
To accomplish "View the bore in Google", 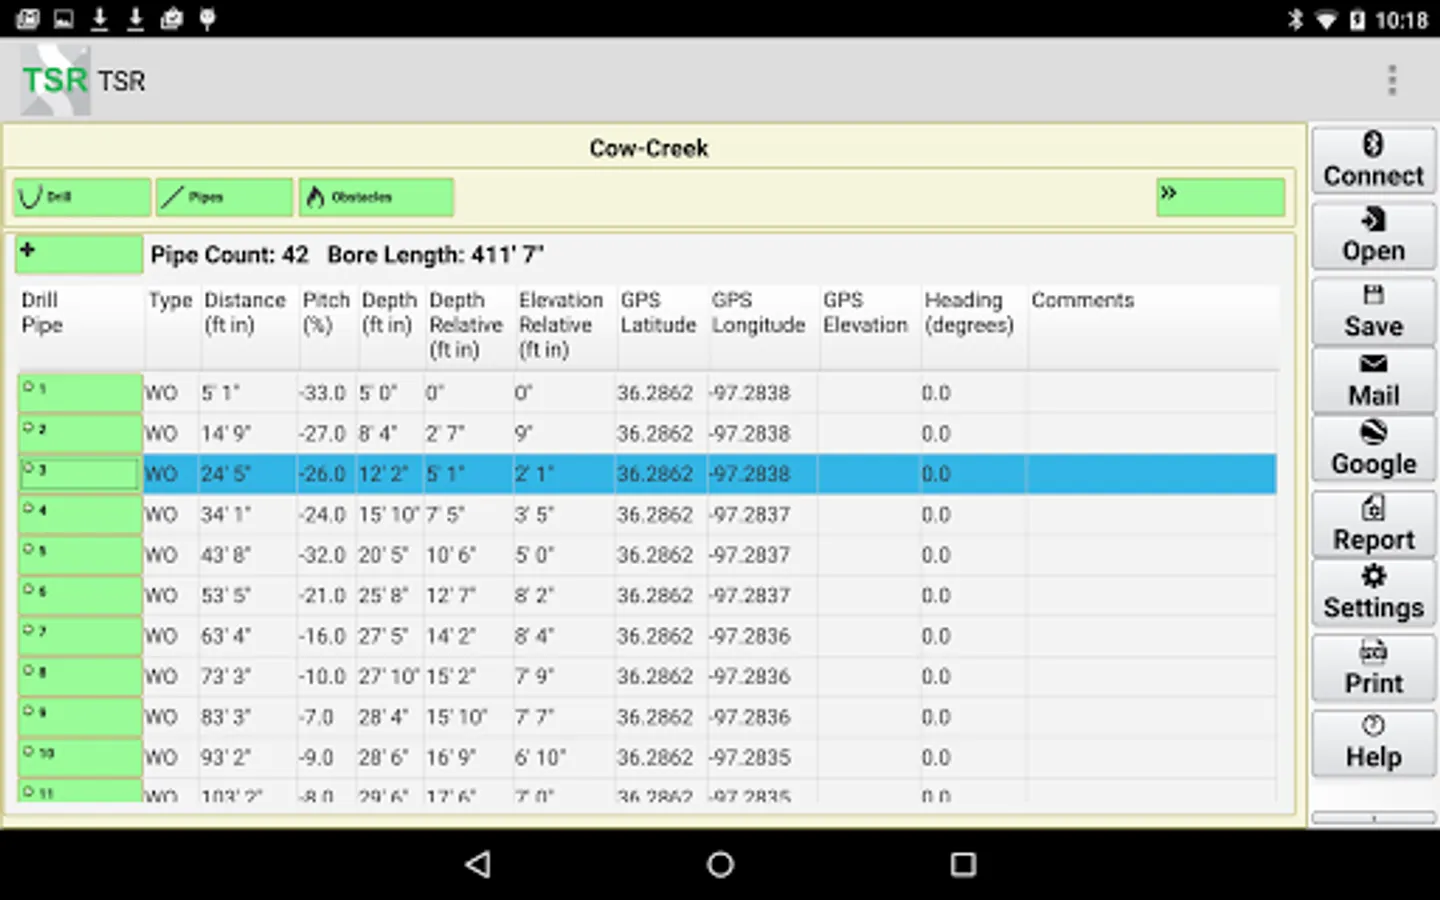I will pos(1374,448).
